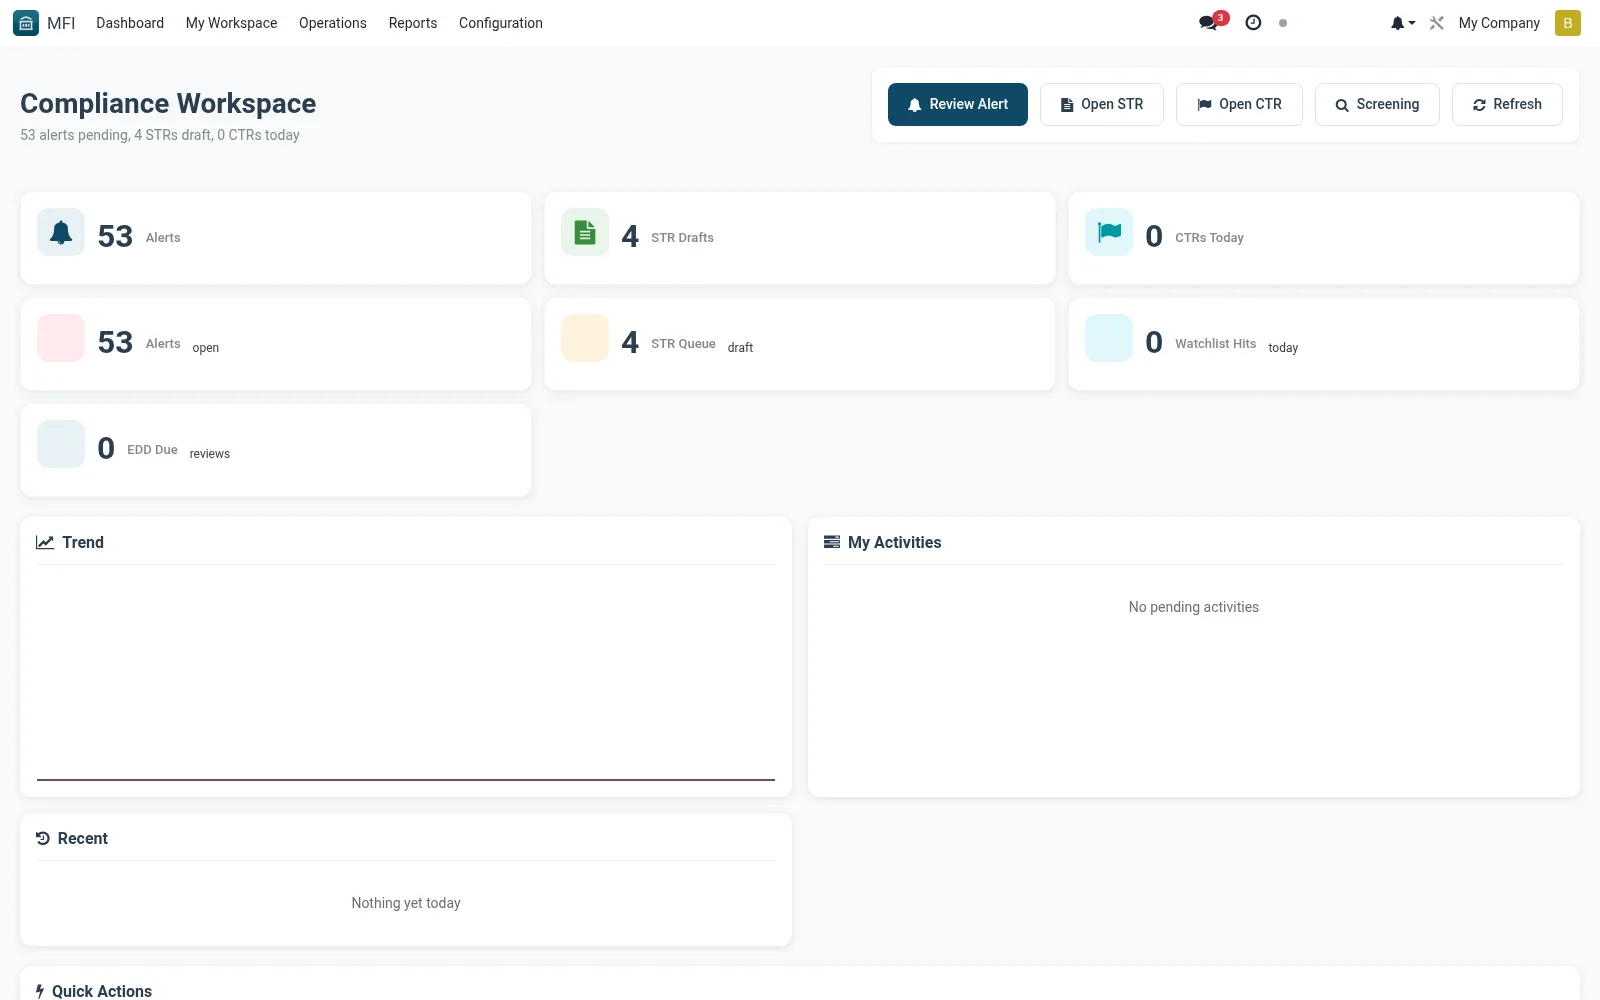Open the Configuration menu
The height and width of the screenshot is (1000, 1600).
(501, 23)
